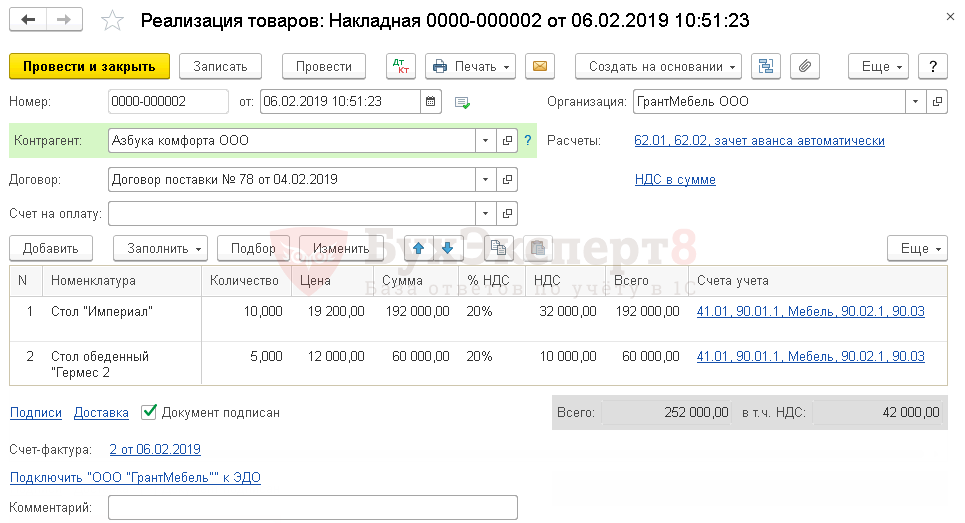
Task: Click price cell 19 200,00
Action: point(332,319)
